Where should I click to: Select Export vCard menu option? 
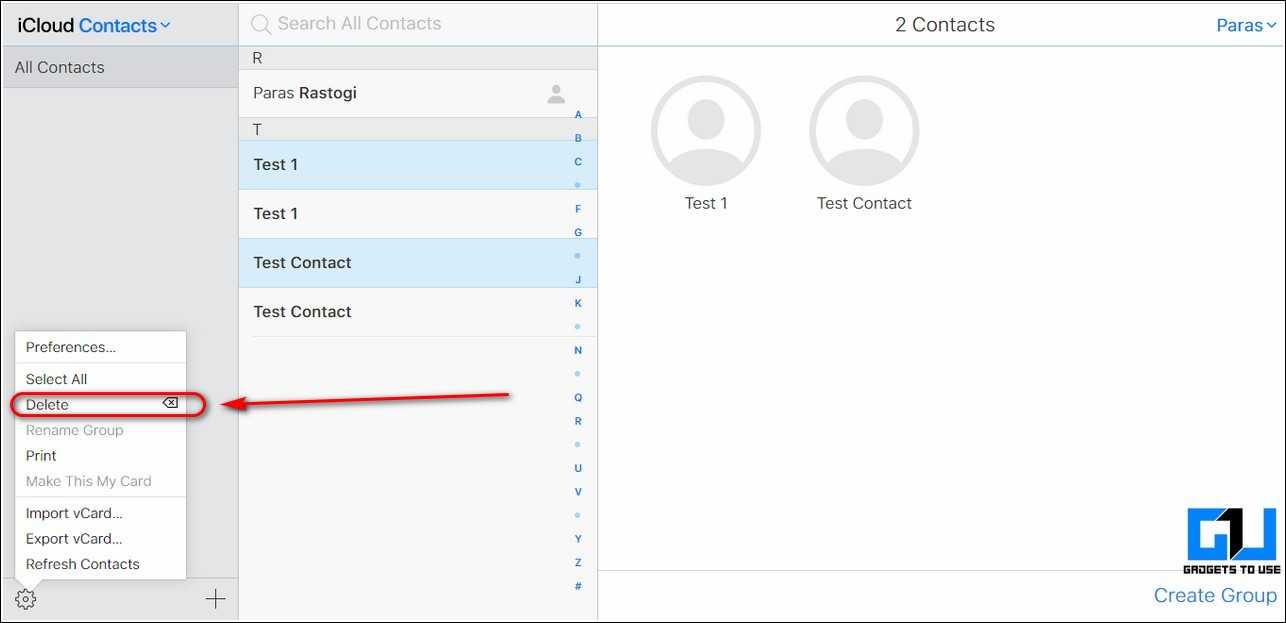pos(74,539)
